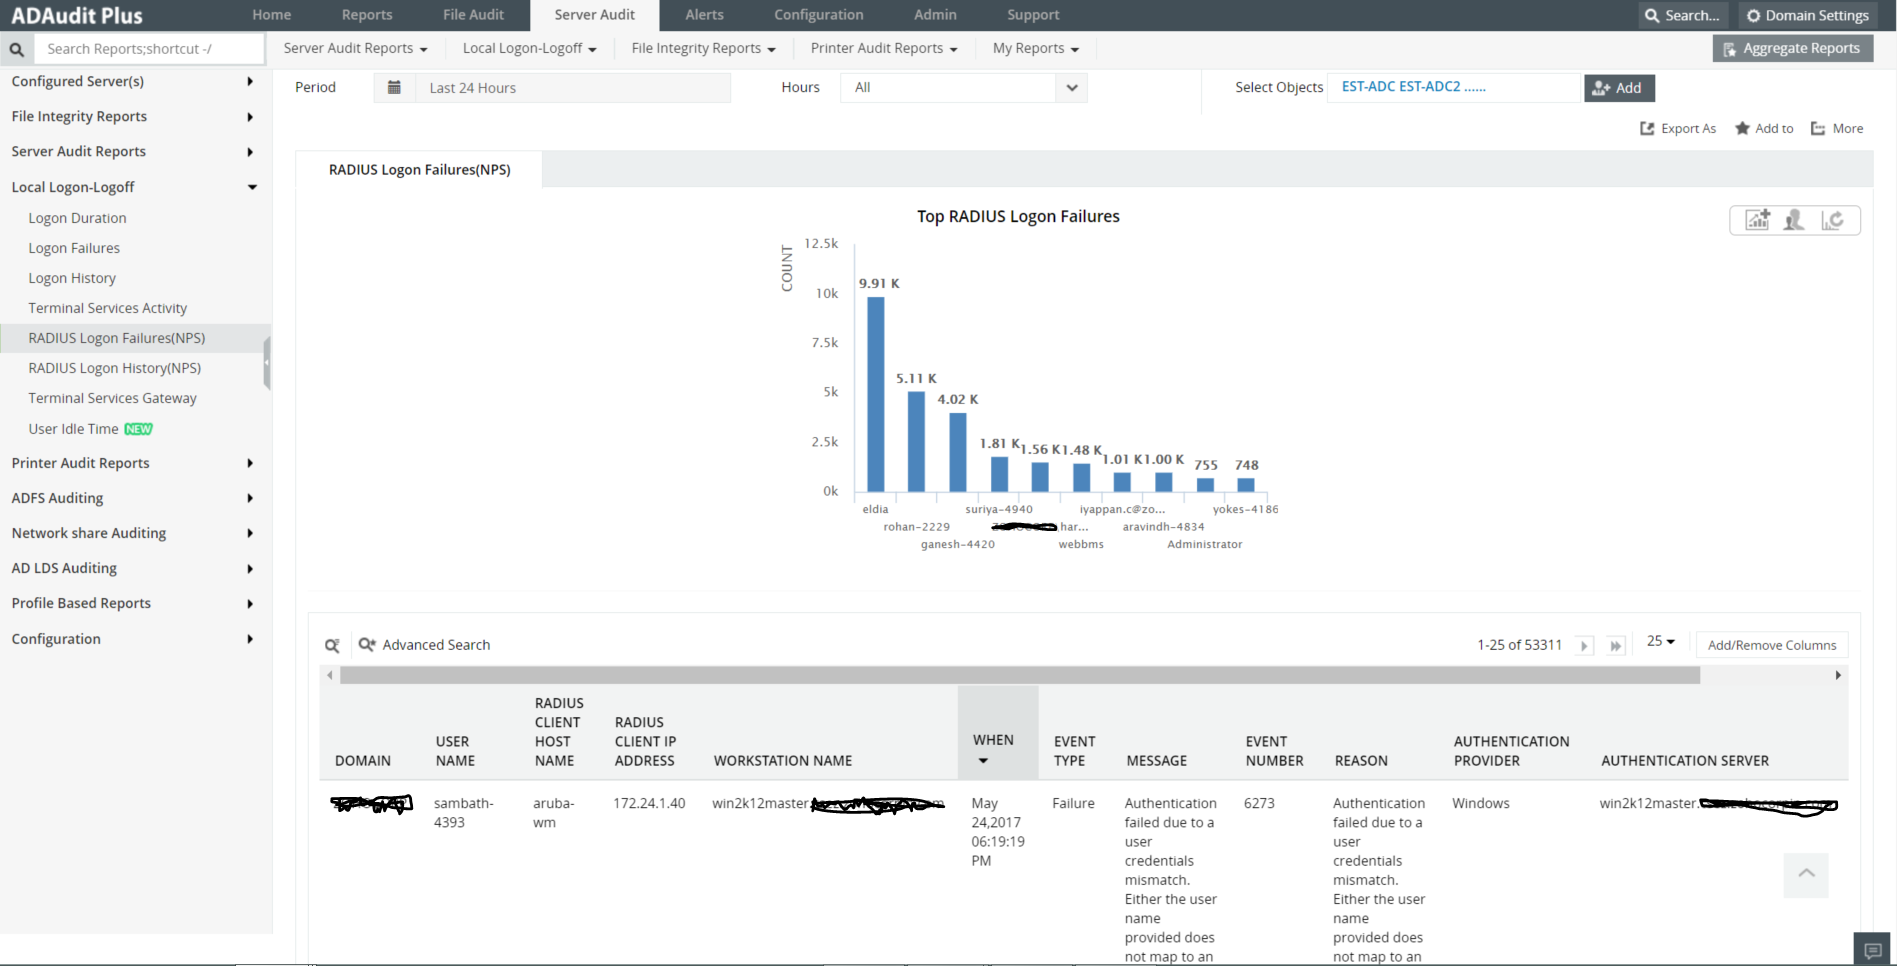
Task: Click the Aggregate Reports button
Action: coord(1792,48)
